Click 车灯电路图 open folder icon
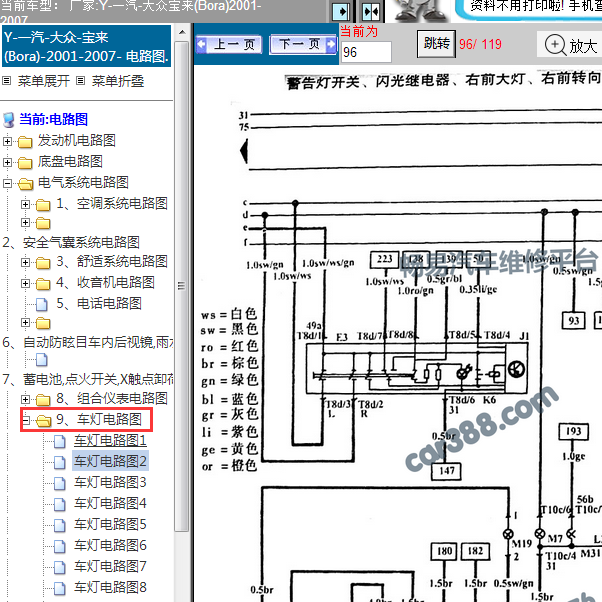The width and height of the screenshot is (602, 602). [44, 421]
